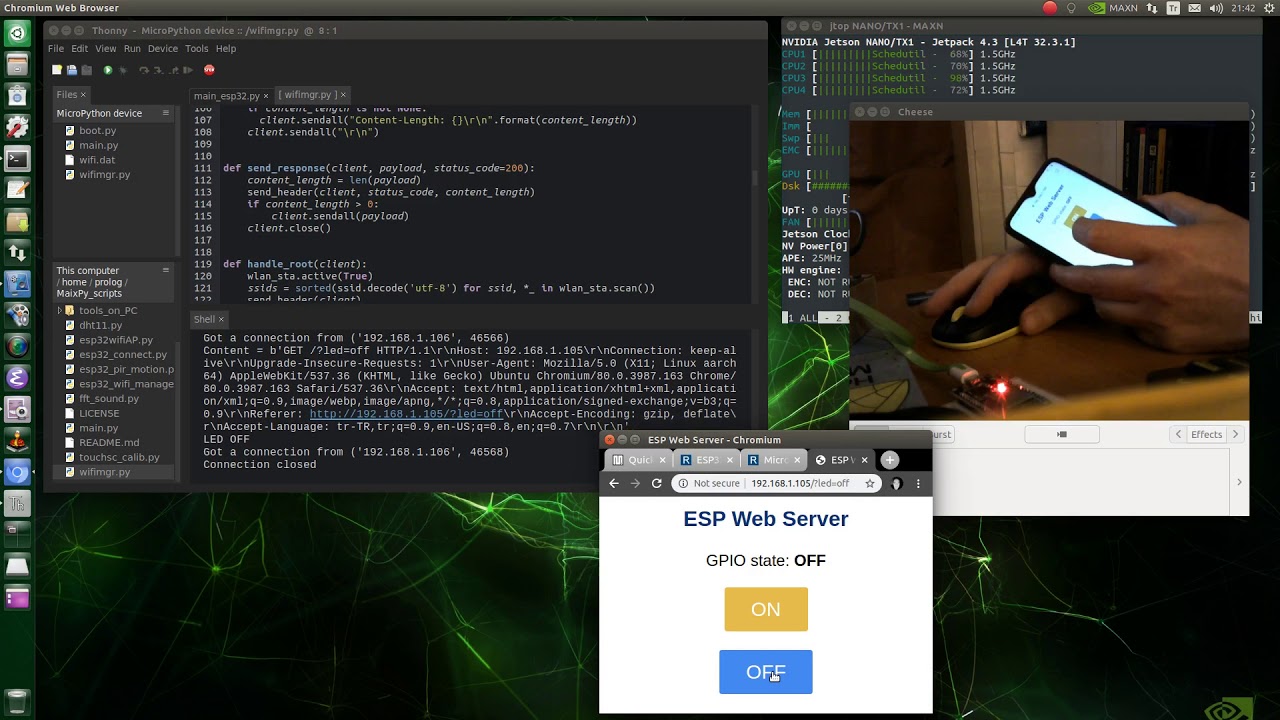Viewport: 1280px width, 720px height.
Task: Click NVIDIA MAXN power mode indicator
Action: pos(1113,8)
